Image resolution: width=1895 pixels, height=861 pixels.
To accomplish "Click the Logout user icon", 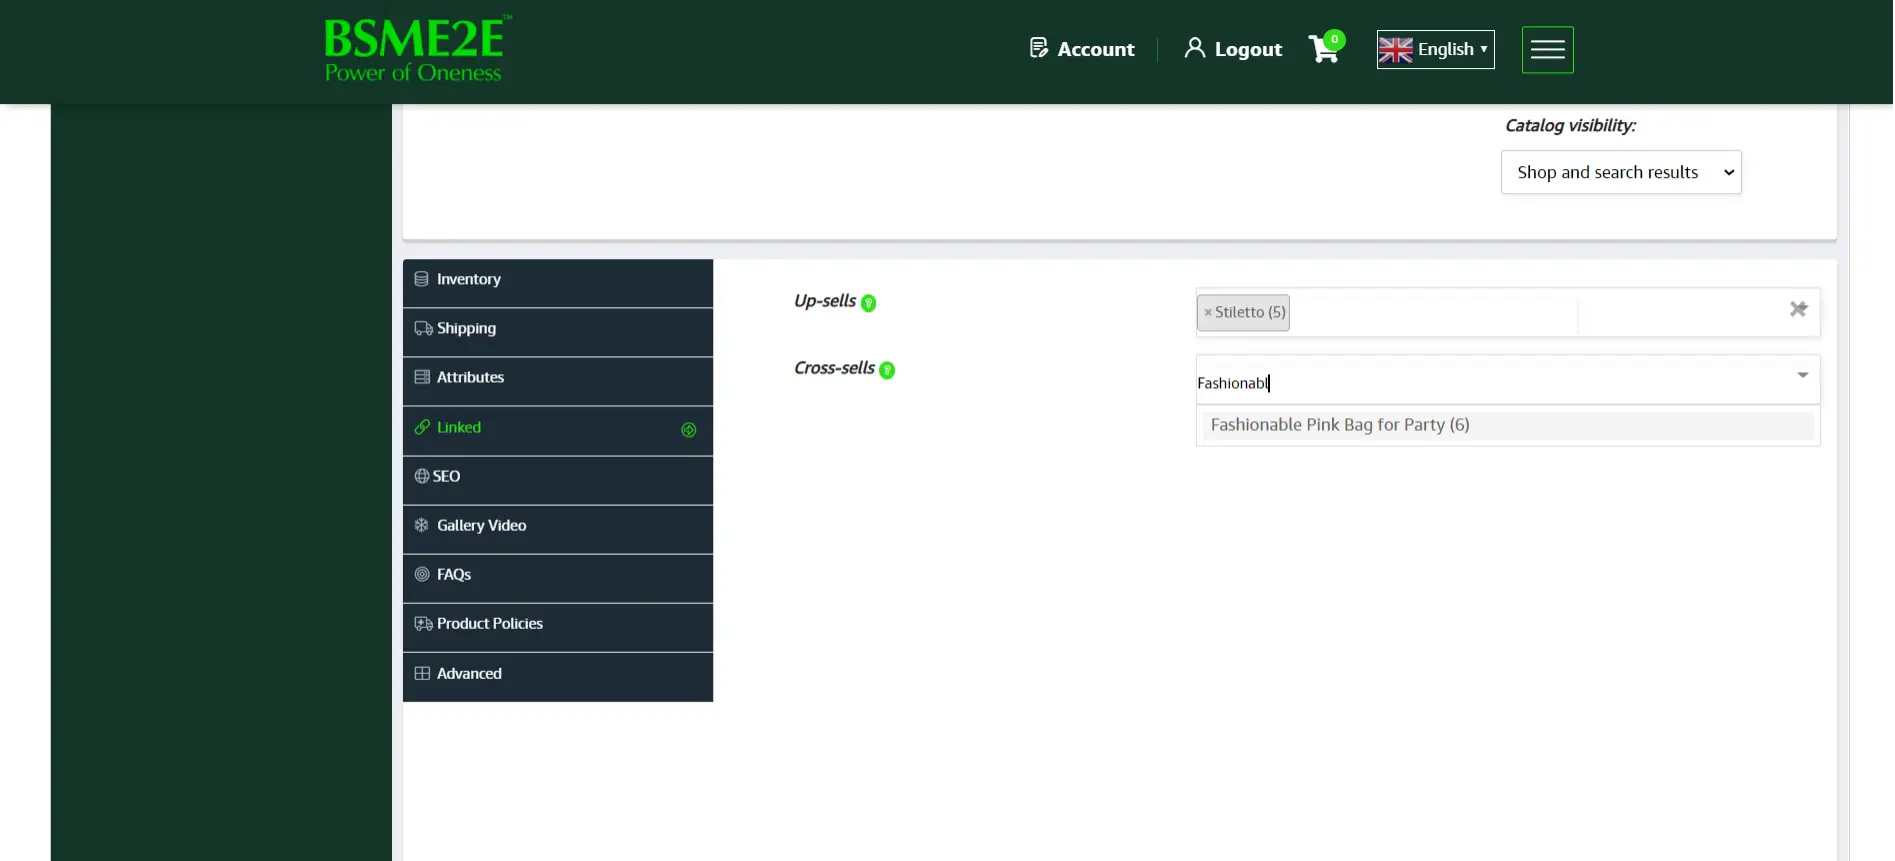I will click(x=1194, y=48).
